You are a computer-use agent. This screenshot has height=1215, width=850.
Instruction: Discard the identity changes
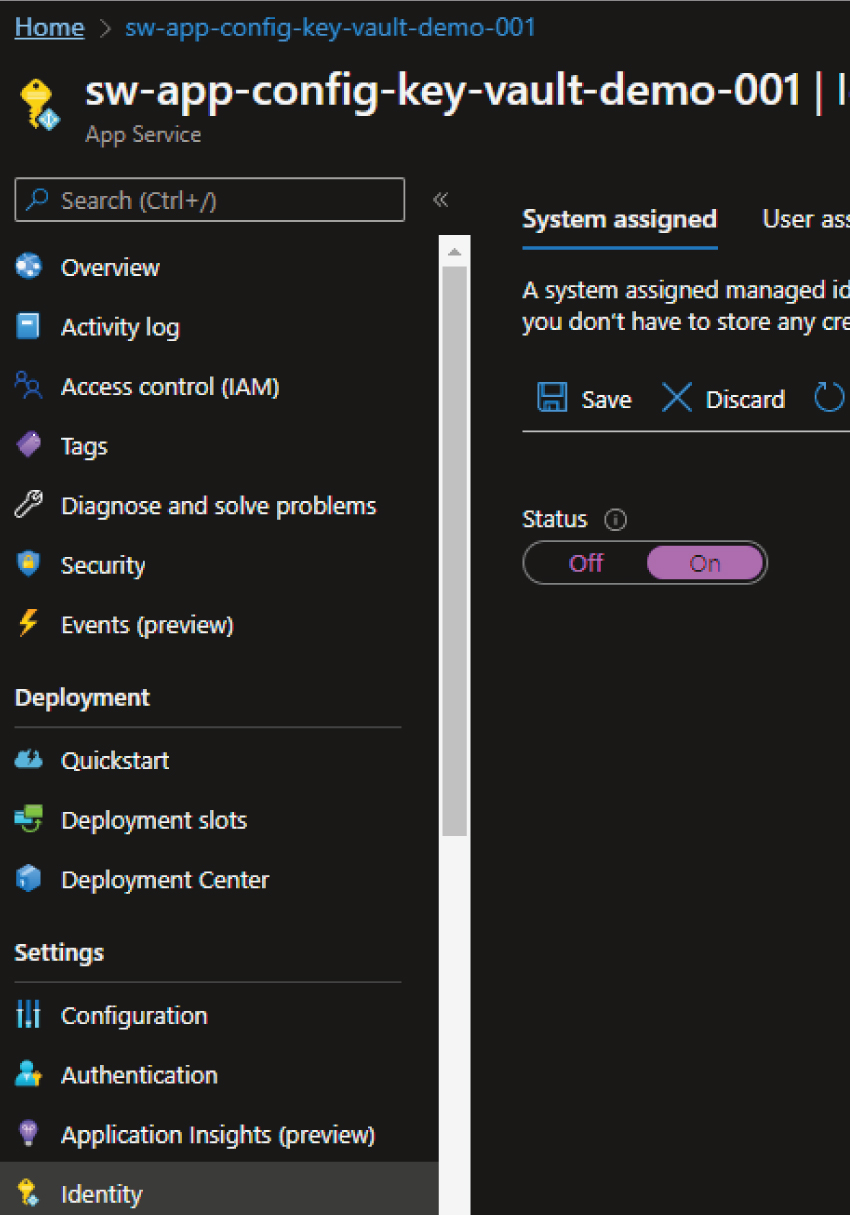click(x=723, y=399)
